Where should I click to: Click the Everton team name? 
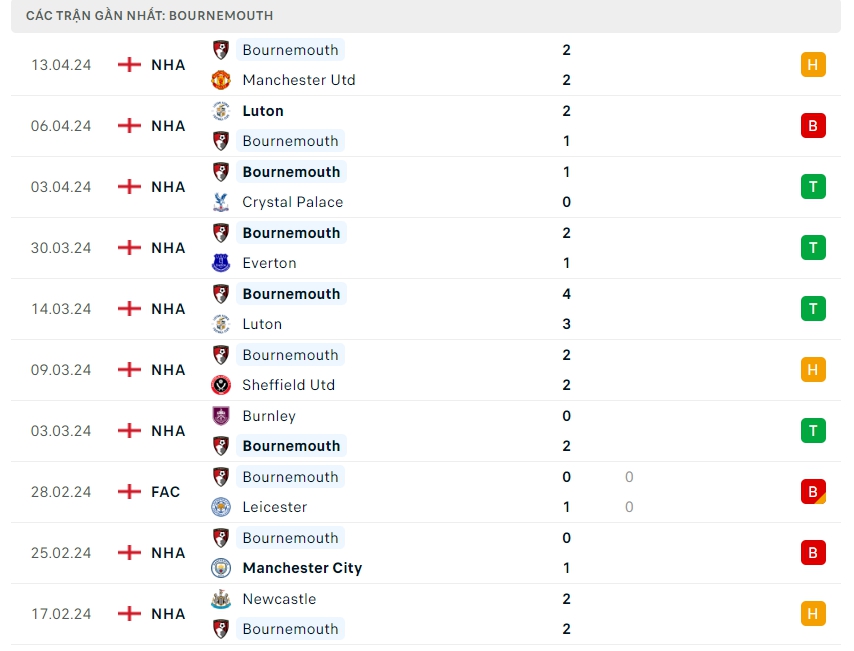click(x=270, y=263)
